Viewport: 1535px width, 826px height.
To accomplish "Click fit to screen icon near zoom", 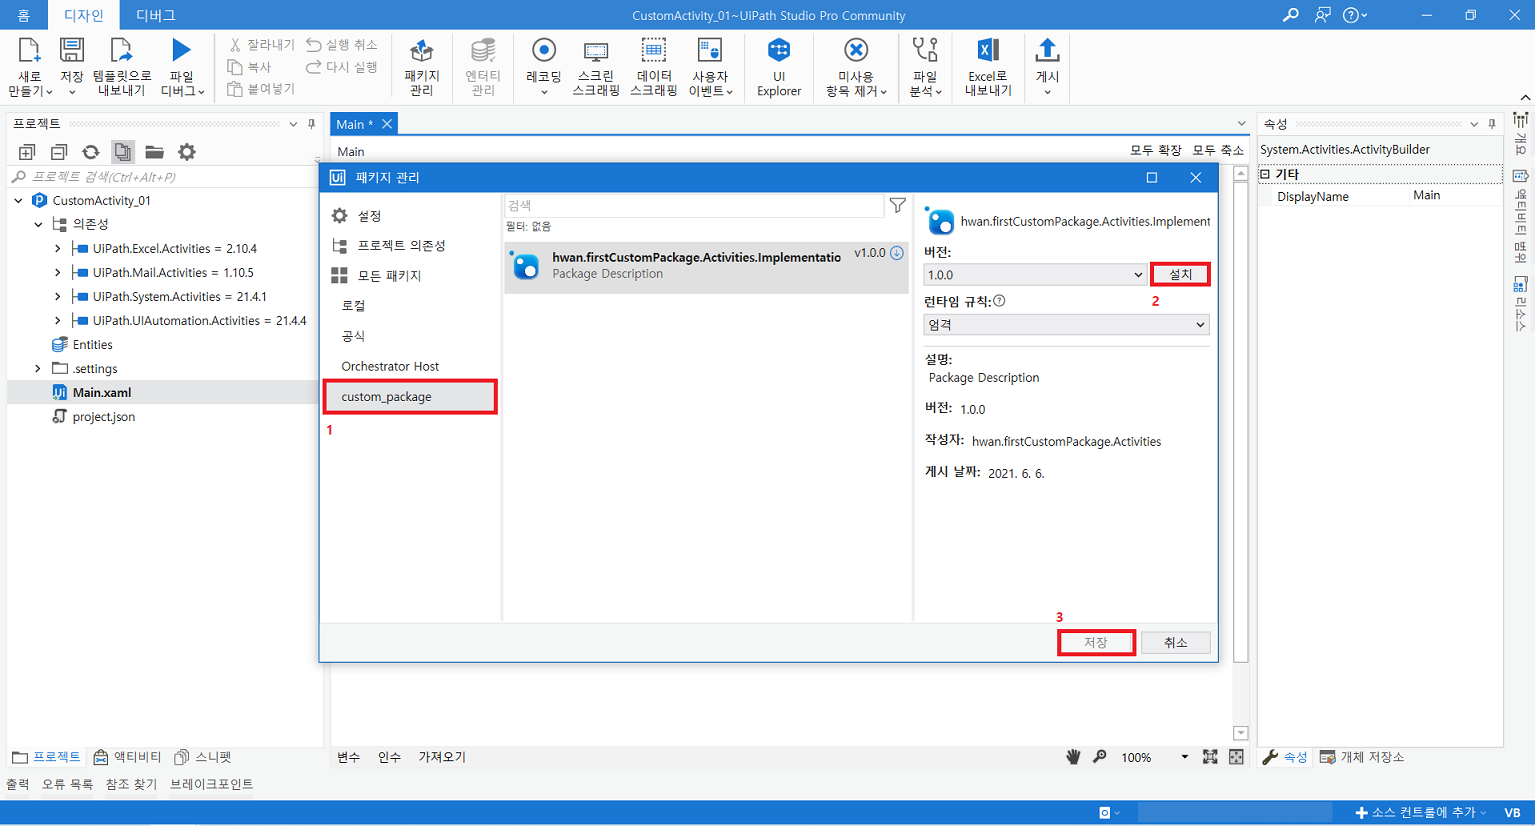I will click(x=1210, y=757).
